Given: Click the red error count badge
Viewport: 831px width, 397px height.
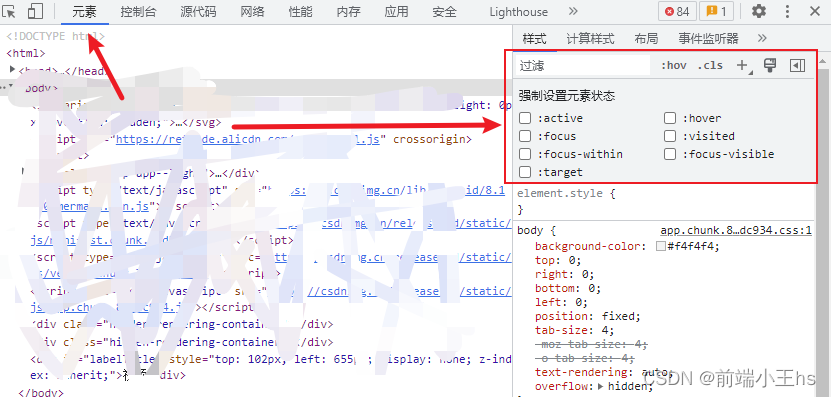Looking at the screenshot, I should 677,11.
